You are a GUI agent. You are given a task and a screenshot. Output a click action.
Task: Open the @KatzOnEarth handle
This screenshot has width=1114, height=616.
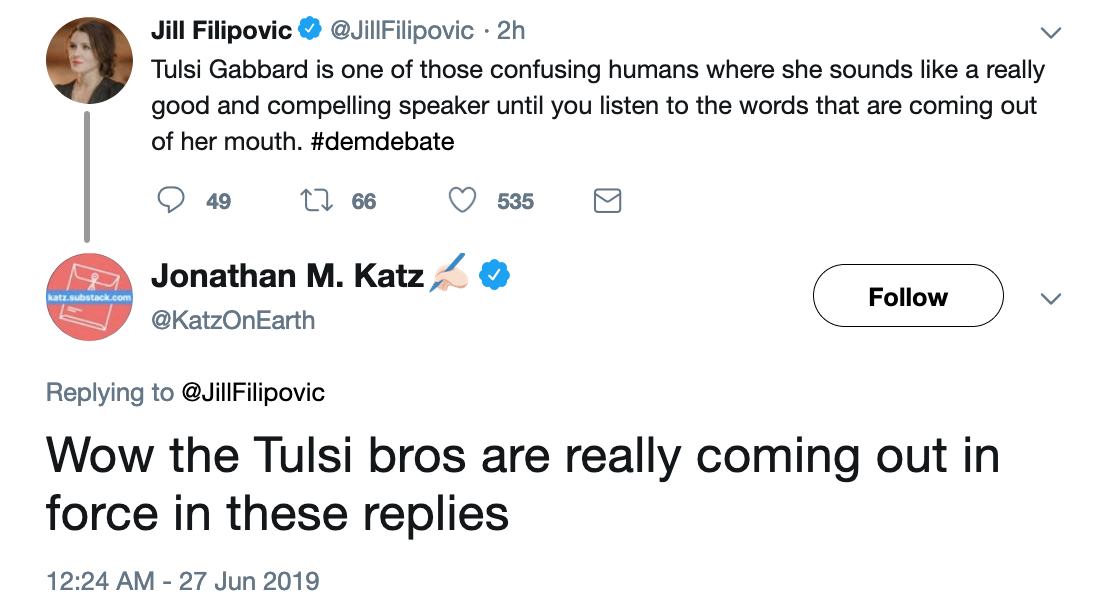pyautogui.click(x=233, y=320)
